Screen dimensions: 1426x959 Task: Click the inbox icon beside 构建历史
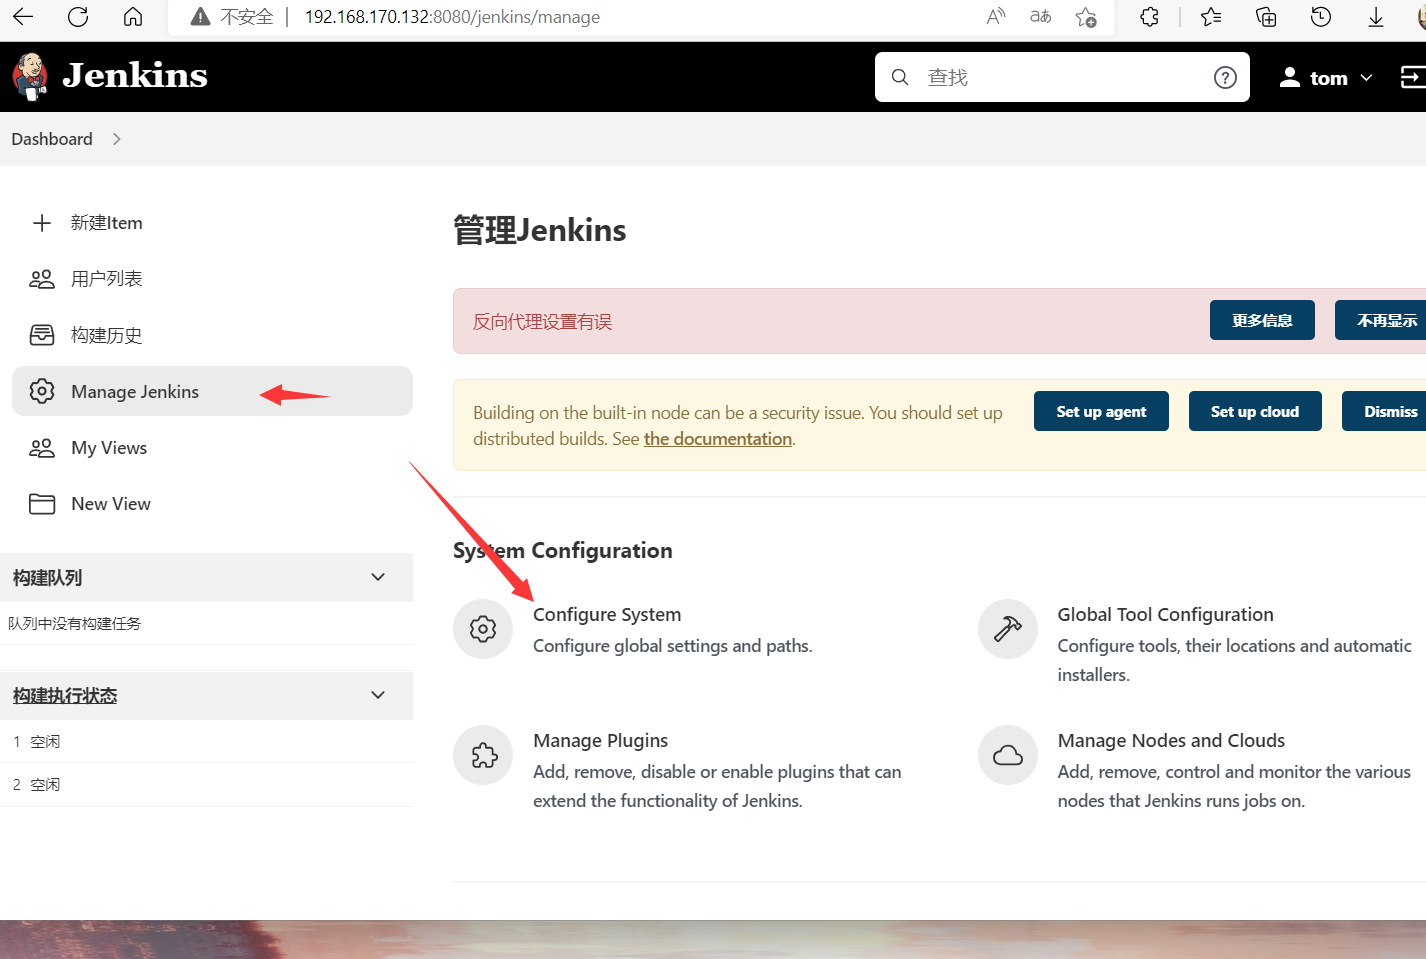point(42,335)
